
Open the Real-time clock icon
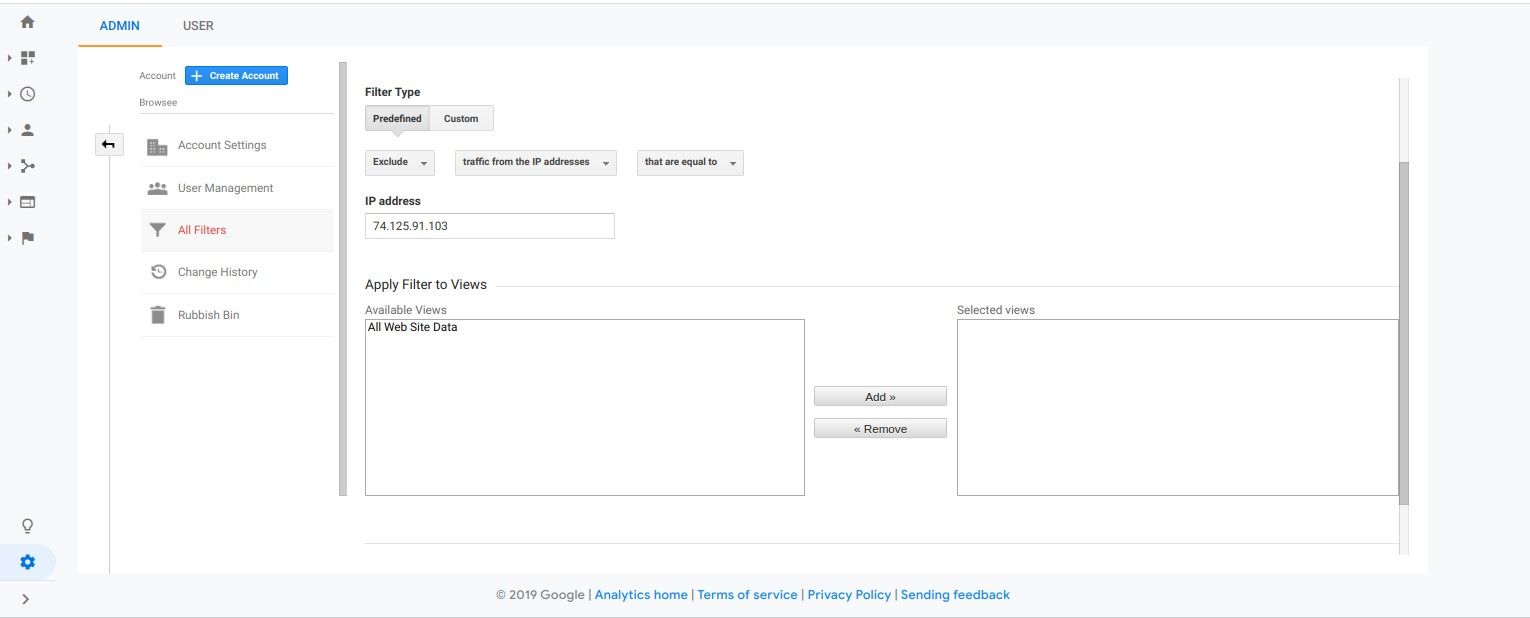click(28, 94)
